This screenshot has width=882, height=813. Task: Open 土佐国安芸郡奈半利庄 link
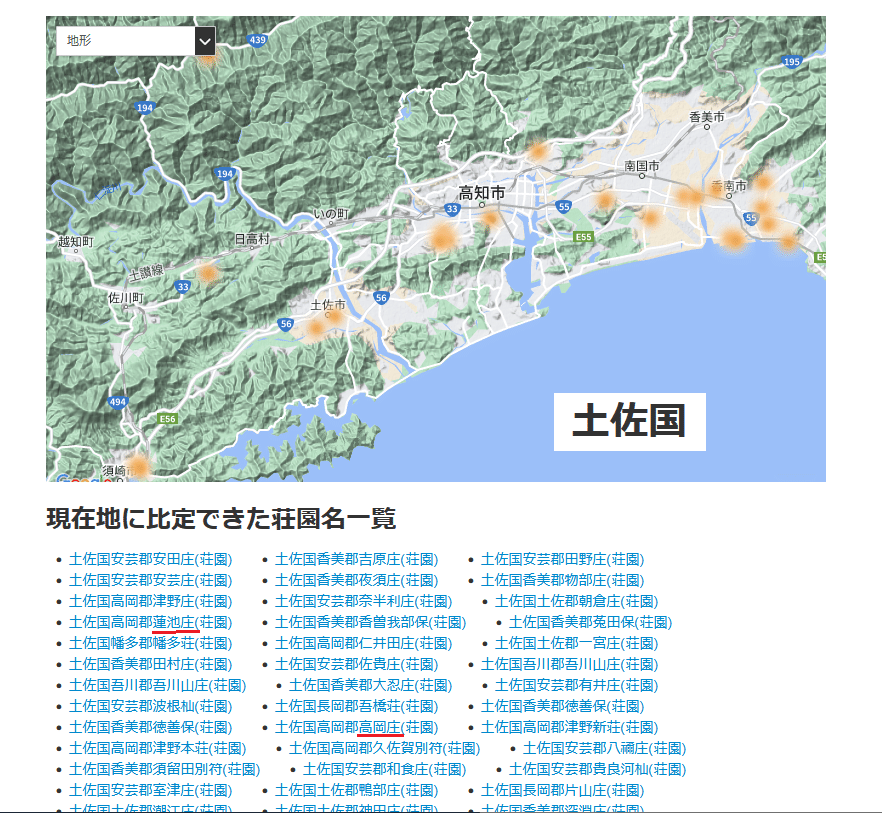tap(363, 601)
